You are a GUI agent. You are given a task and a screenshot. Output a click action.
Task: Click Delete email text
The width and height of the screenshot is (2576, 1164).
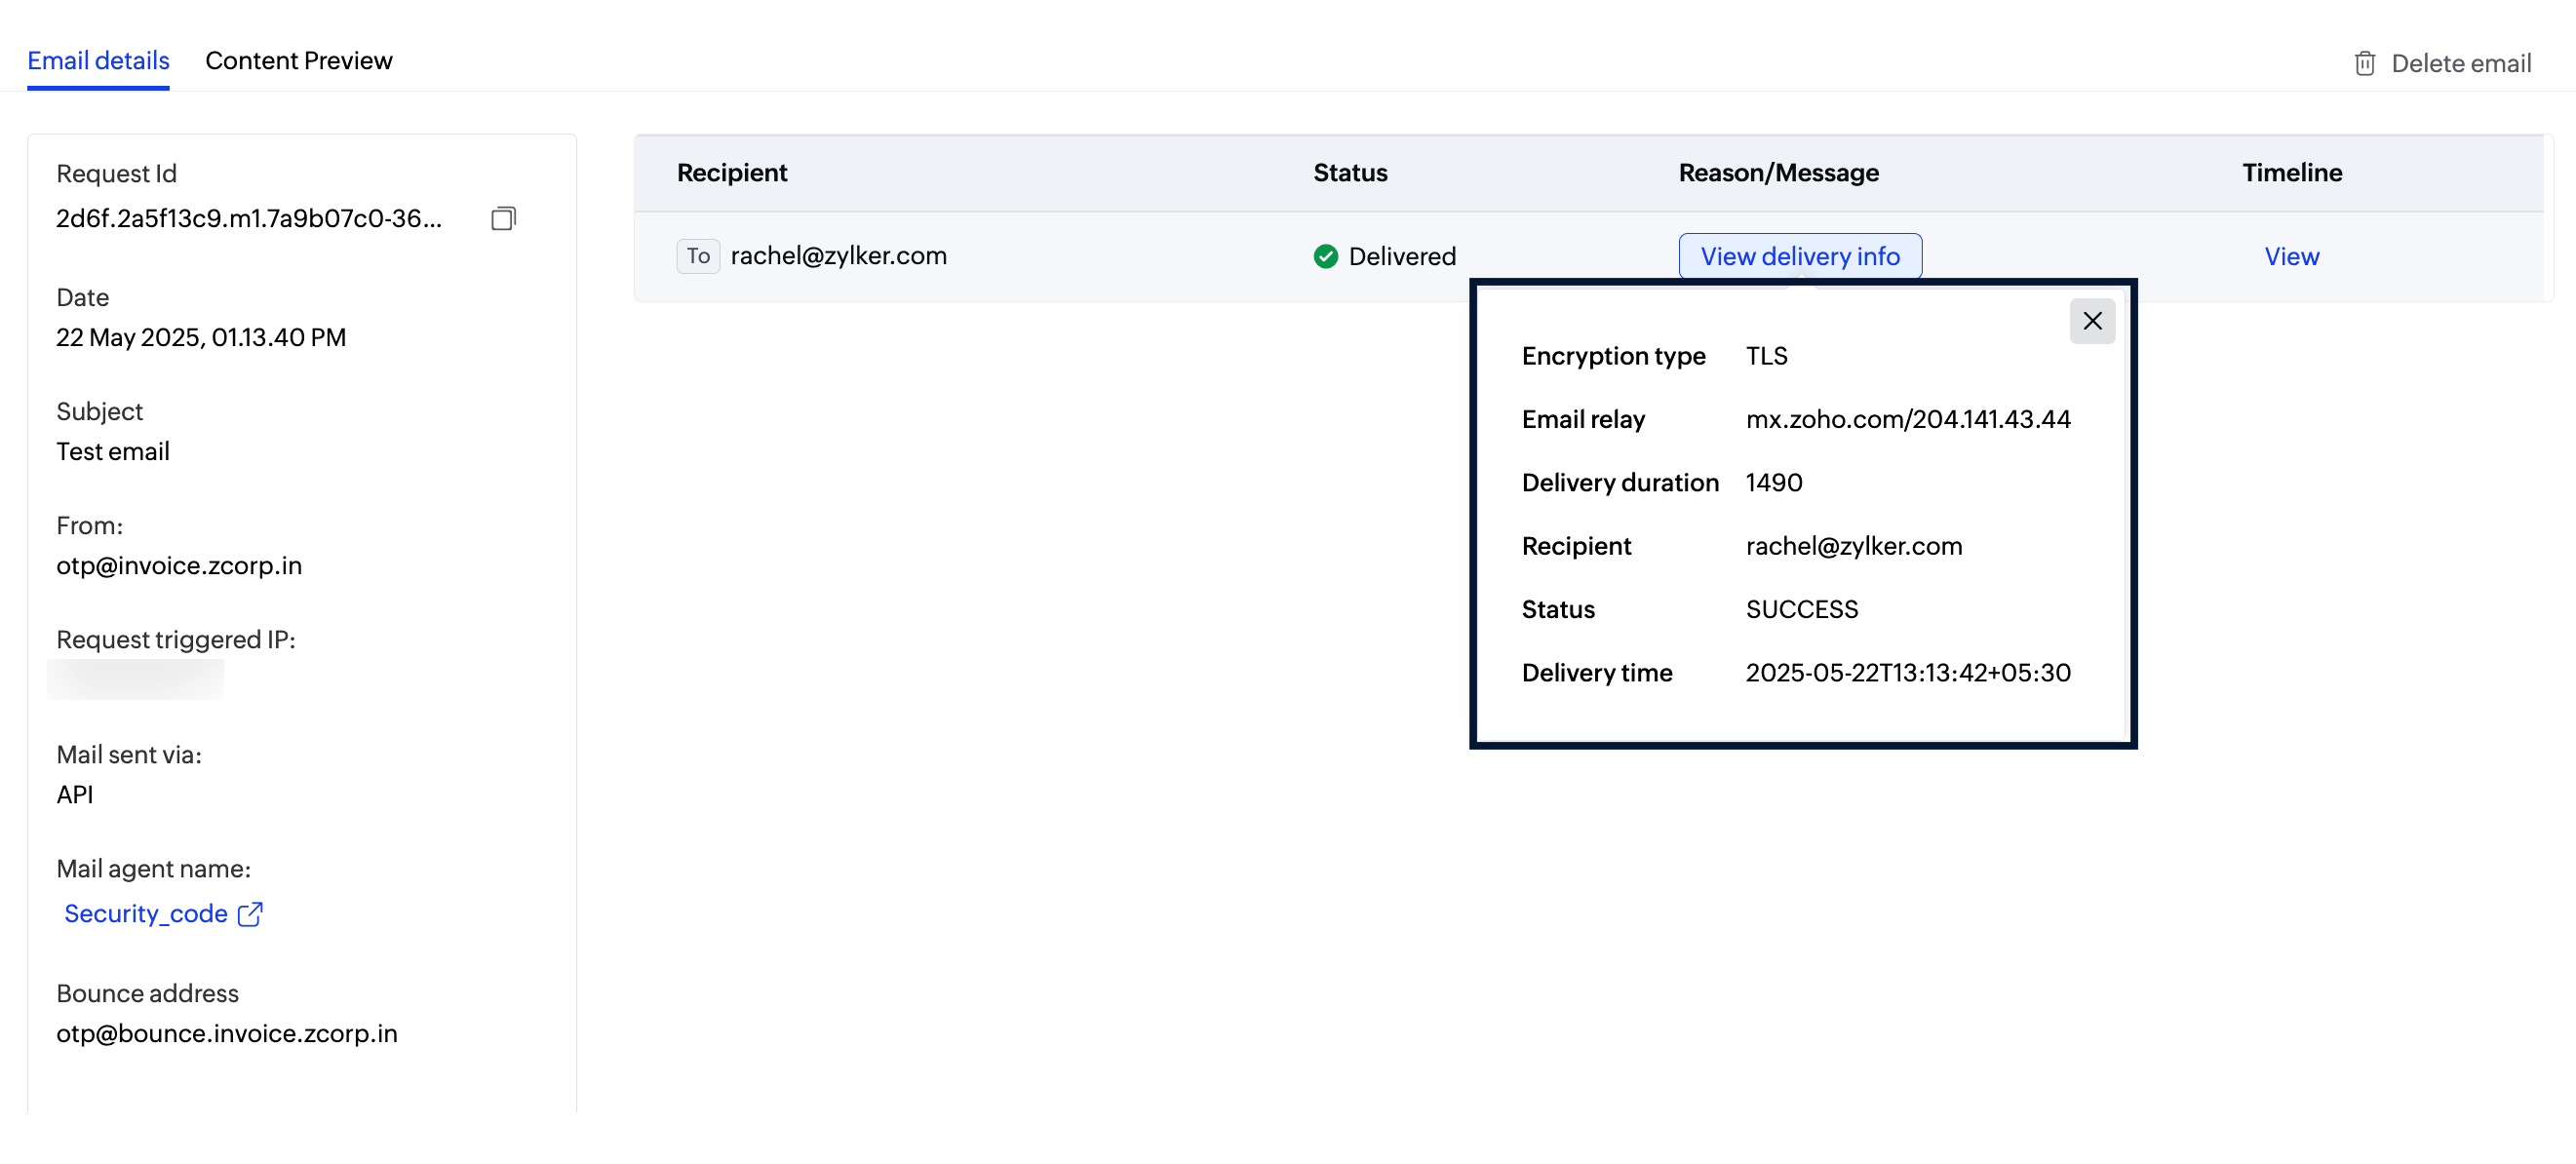tap(2460, 63)
